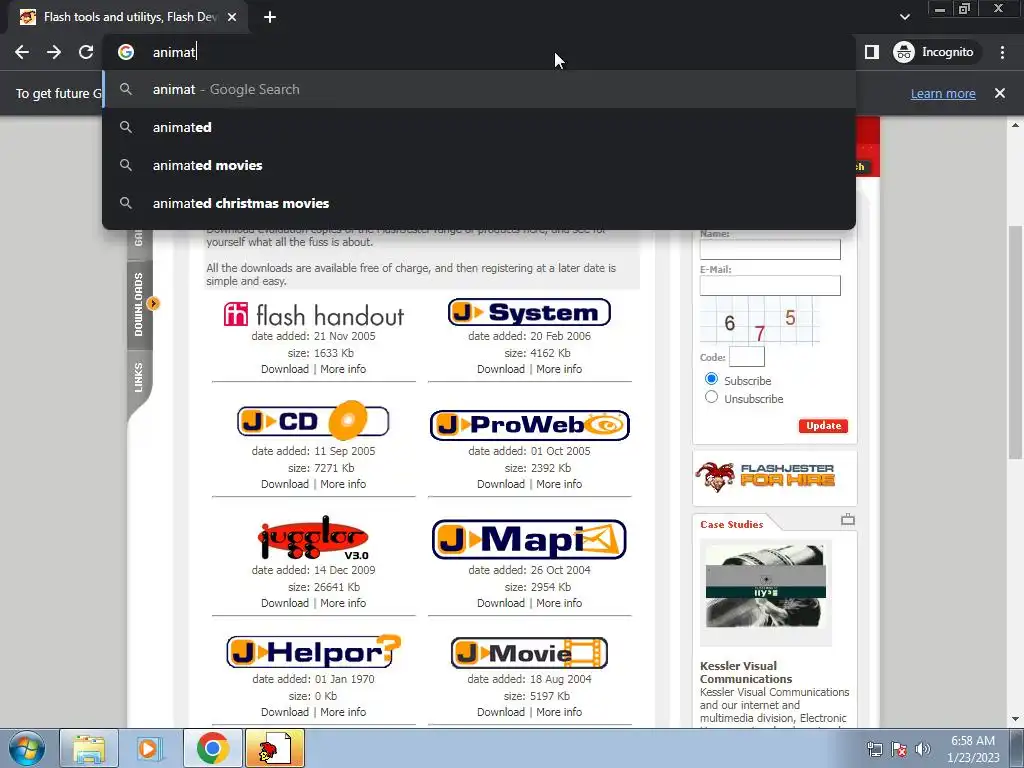Open the Incognito profile button
The height and width of the screenshot is (768, 1024).
pos(934,52)
